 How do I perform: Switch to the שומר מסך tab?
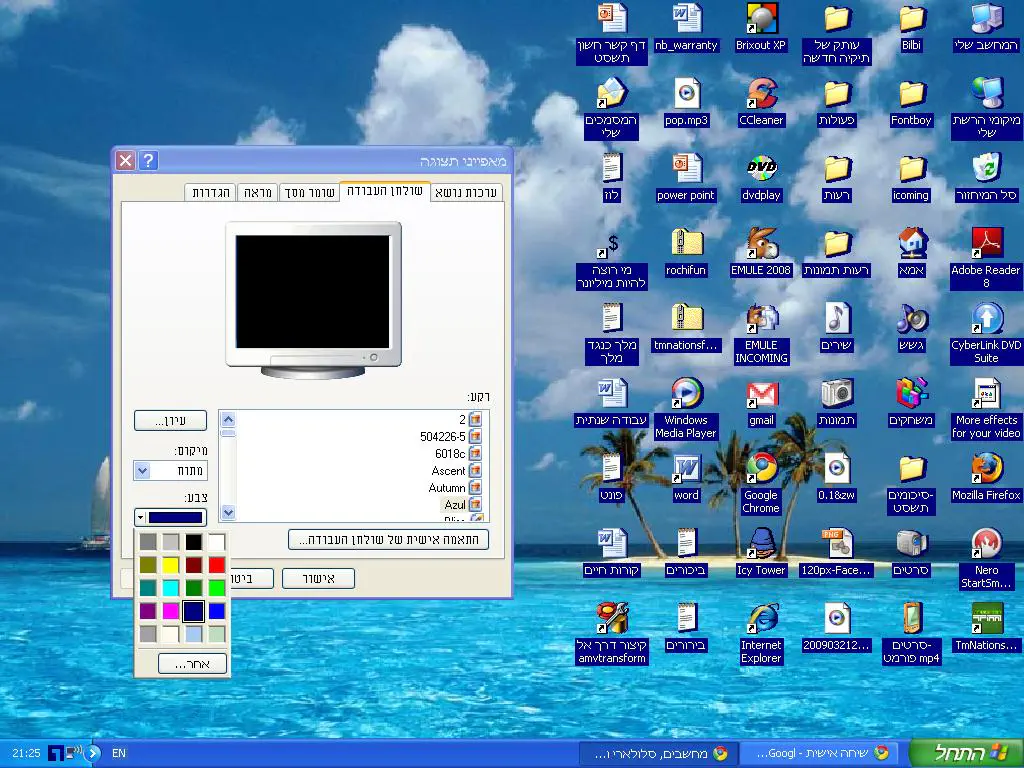[309, 192]
